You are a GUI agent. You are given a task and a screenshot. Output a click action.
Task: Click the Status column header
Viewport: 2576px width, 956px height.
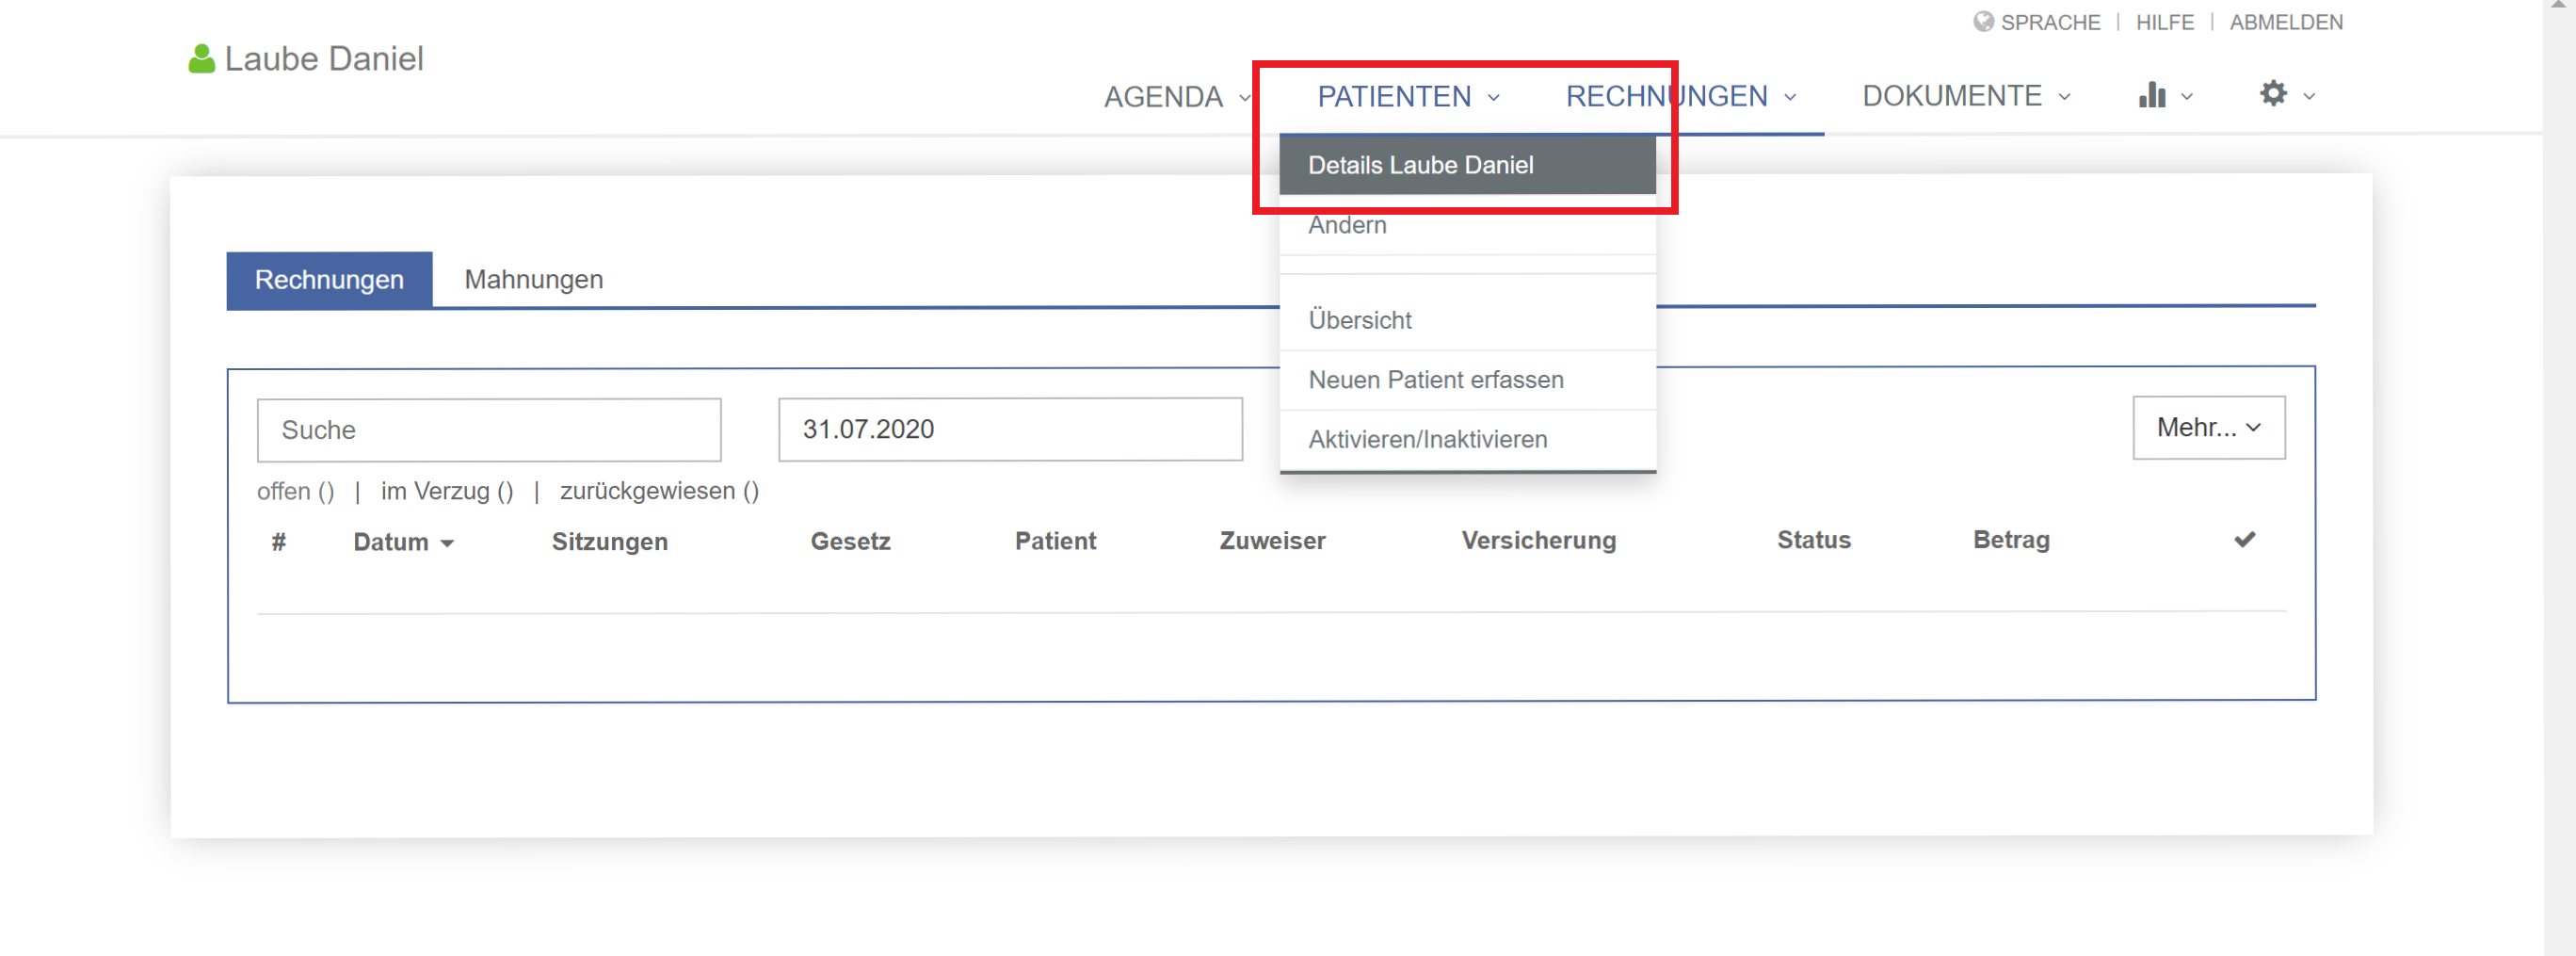click(x=1813, y=540)
